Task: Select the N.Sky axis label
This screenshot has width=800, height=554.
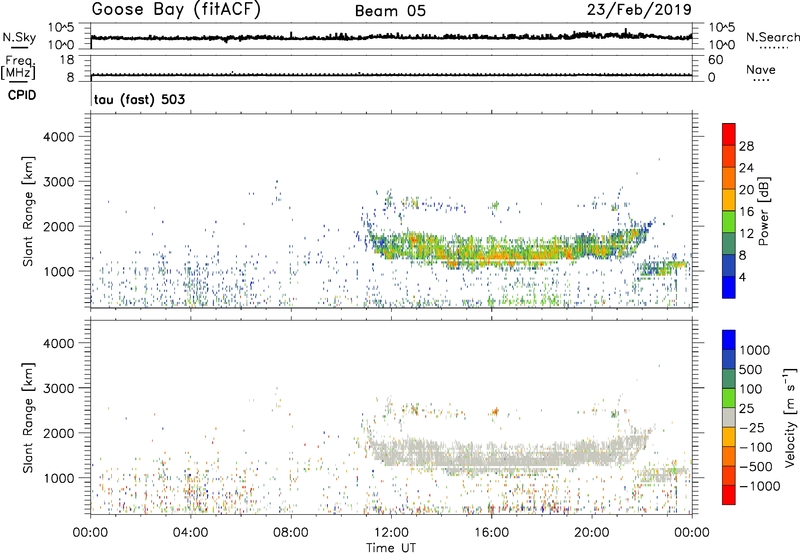Action: click(x=19, y=37)
